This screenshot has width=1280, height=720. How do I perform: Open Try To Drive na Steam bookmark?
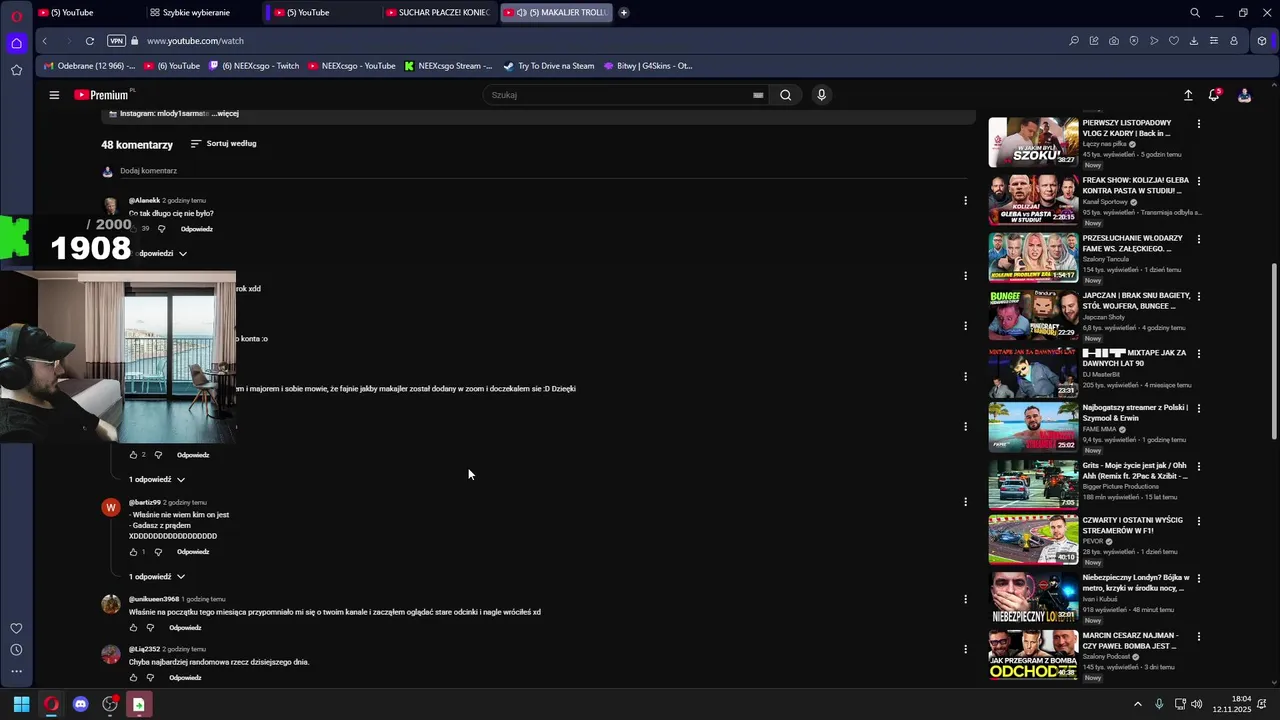[549, 66]
